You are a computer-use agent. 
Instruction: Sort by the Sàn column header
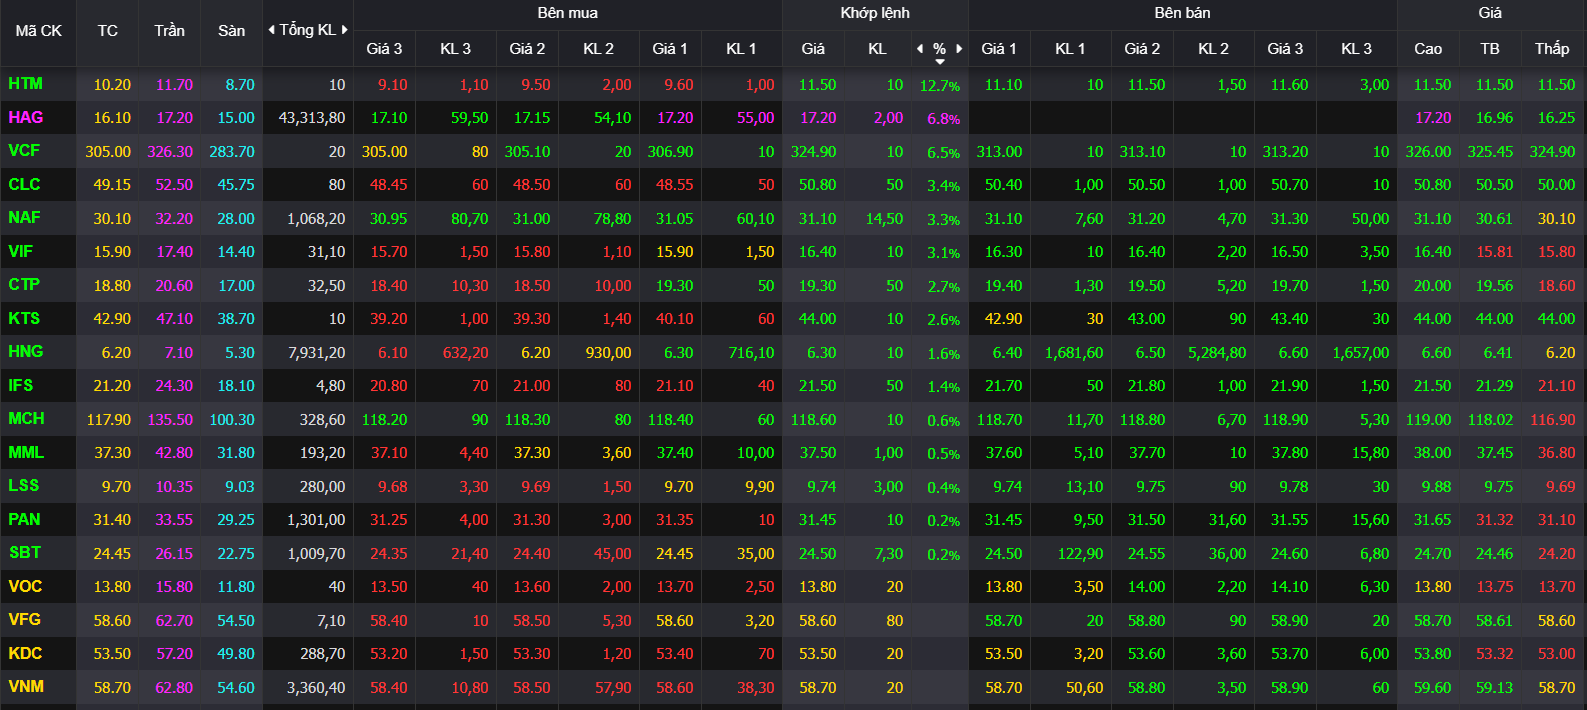[x=232, y=31]
